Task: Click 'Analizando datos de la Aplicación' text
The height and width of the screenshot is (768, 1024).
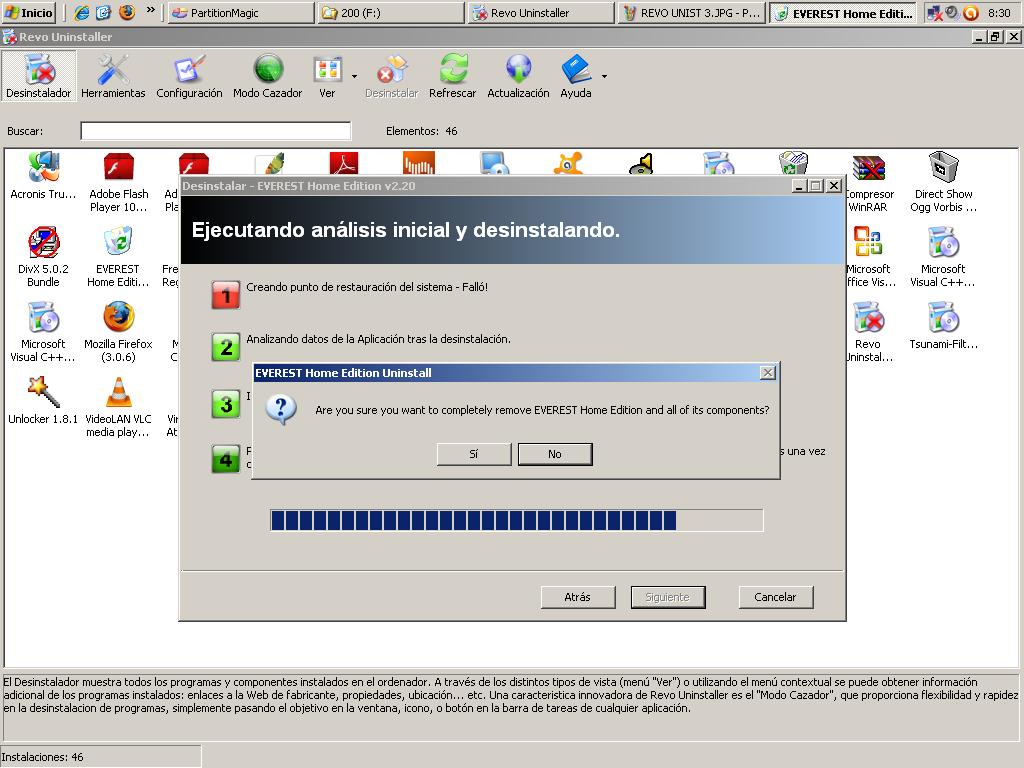Action: pyautogui.click(x=378, y=339)
